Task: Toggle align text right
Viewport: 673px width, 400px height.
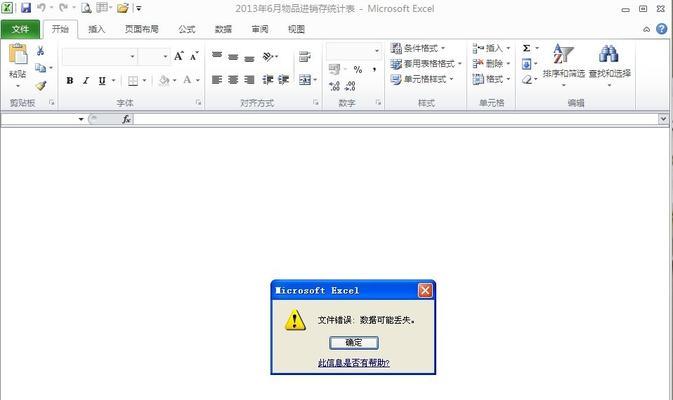Action: pos(249,80)
